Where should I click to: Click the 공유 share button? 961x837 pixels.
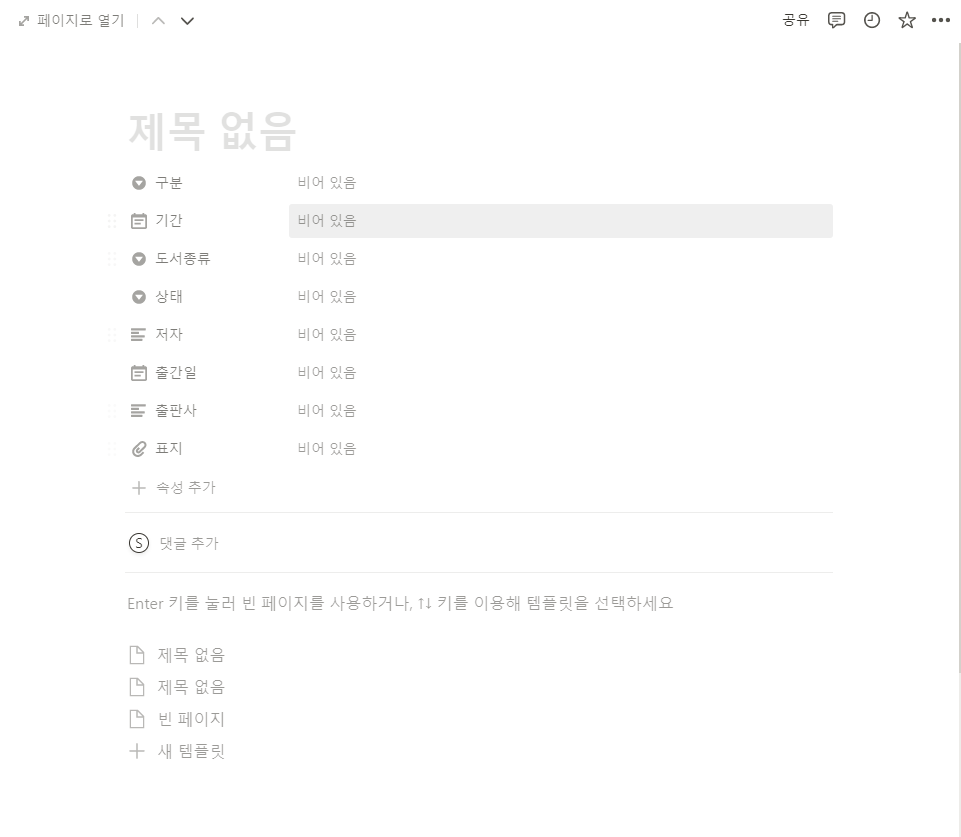[796, 20]
